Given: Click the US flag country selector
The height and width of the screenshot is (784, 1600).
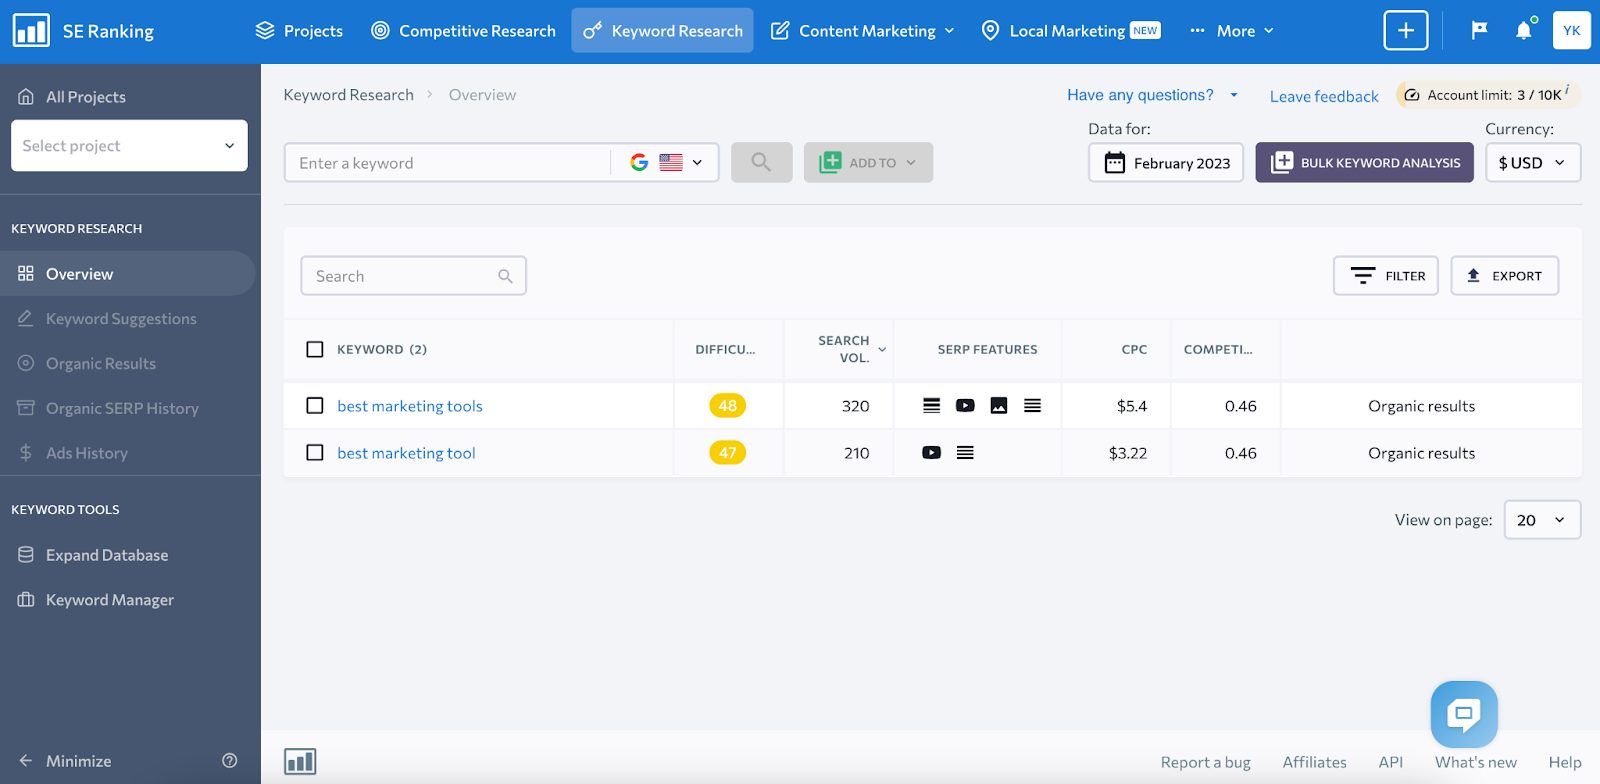Looking at the screenshot, I should tap(671, 162).
